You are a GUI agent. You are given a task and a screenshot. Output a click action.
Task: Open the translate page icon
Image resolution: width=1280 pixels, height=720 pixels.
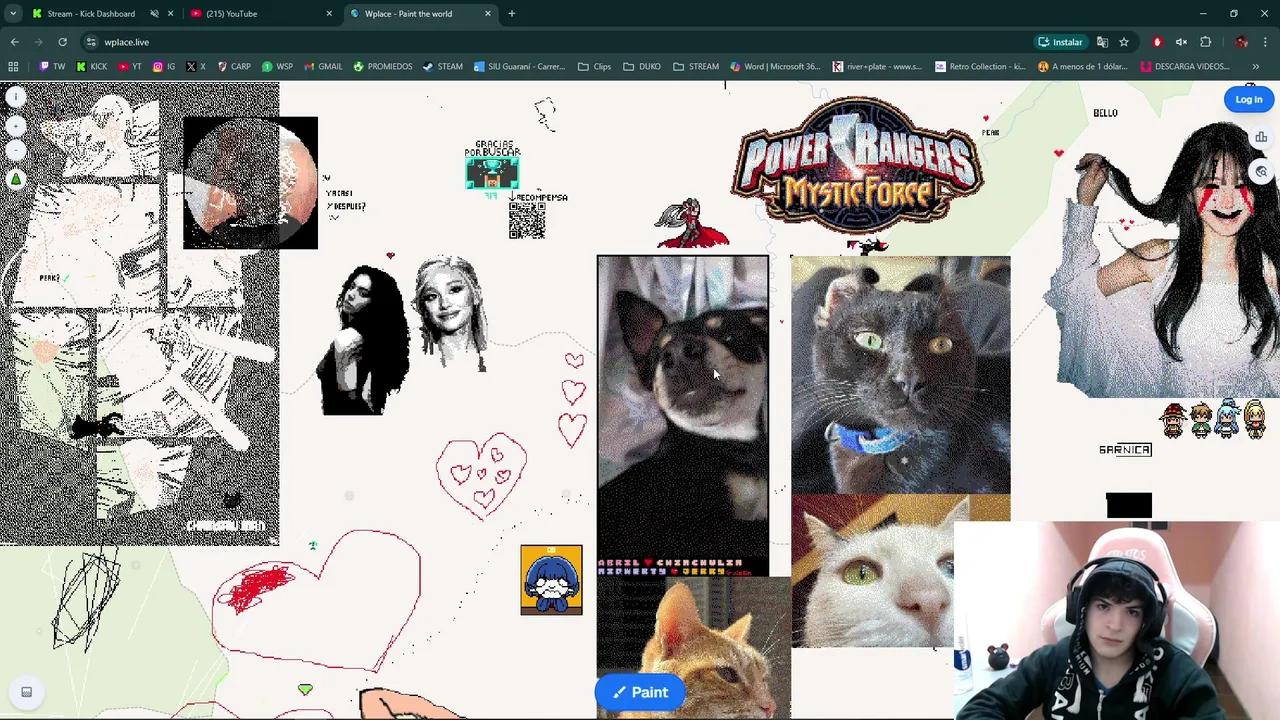click(x=1102, y=42)
